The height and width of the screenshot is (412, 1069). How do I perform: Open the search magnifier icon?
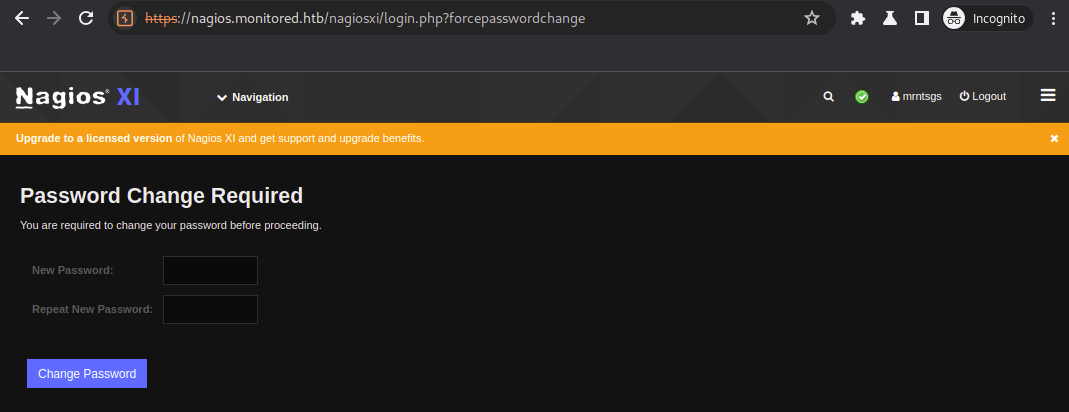point(828,97)
